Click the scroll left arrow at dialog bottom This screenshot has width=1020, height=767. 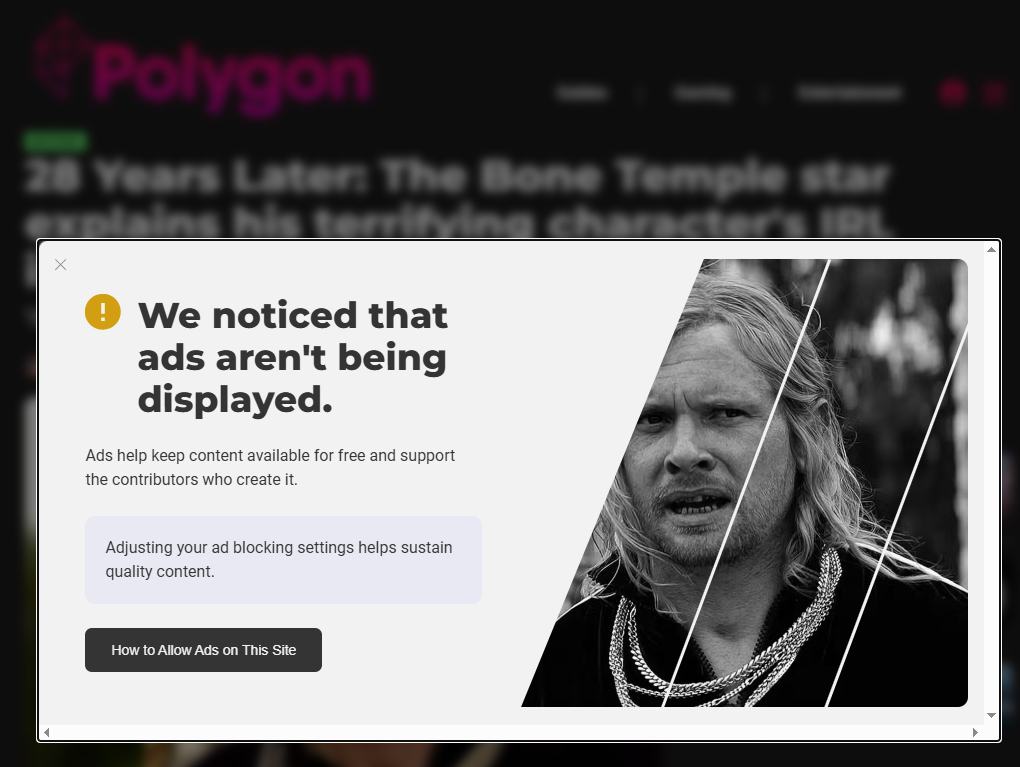[46, 732]
